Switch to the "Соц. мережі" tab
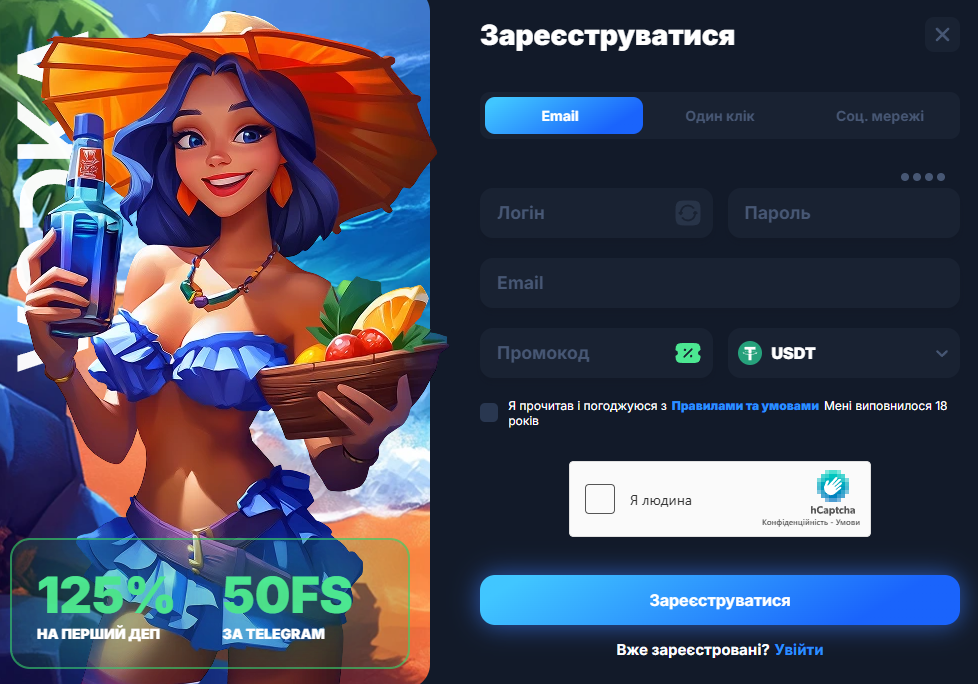The height and width of the screenshot is (684, 978). pyautogui.click(x=879, y=116)
